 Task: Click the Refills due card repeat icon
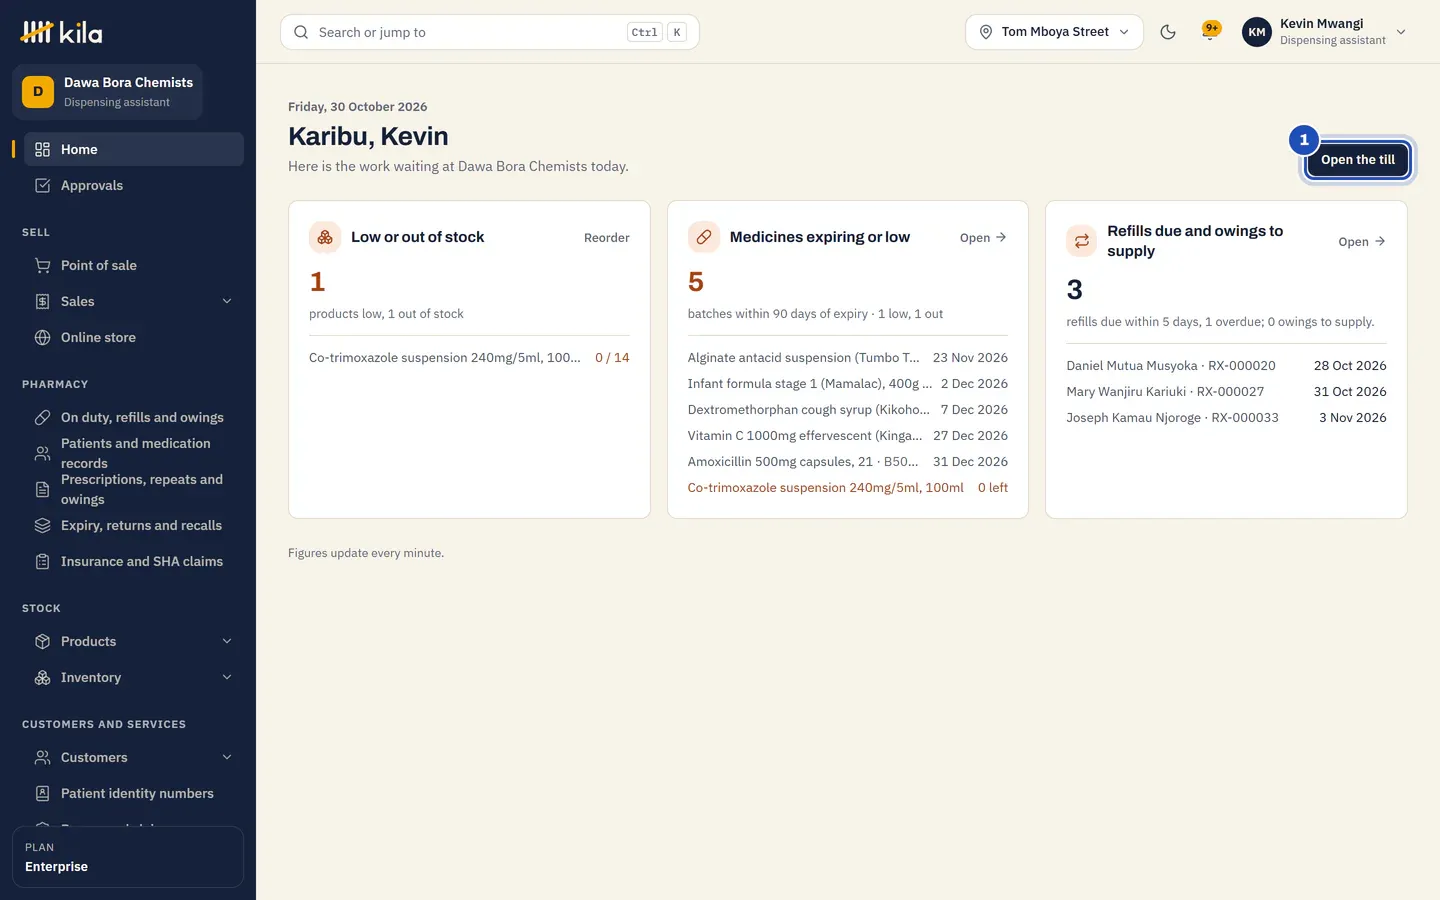coord(1082,241)
